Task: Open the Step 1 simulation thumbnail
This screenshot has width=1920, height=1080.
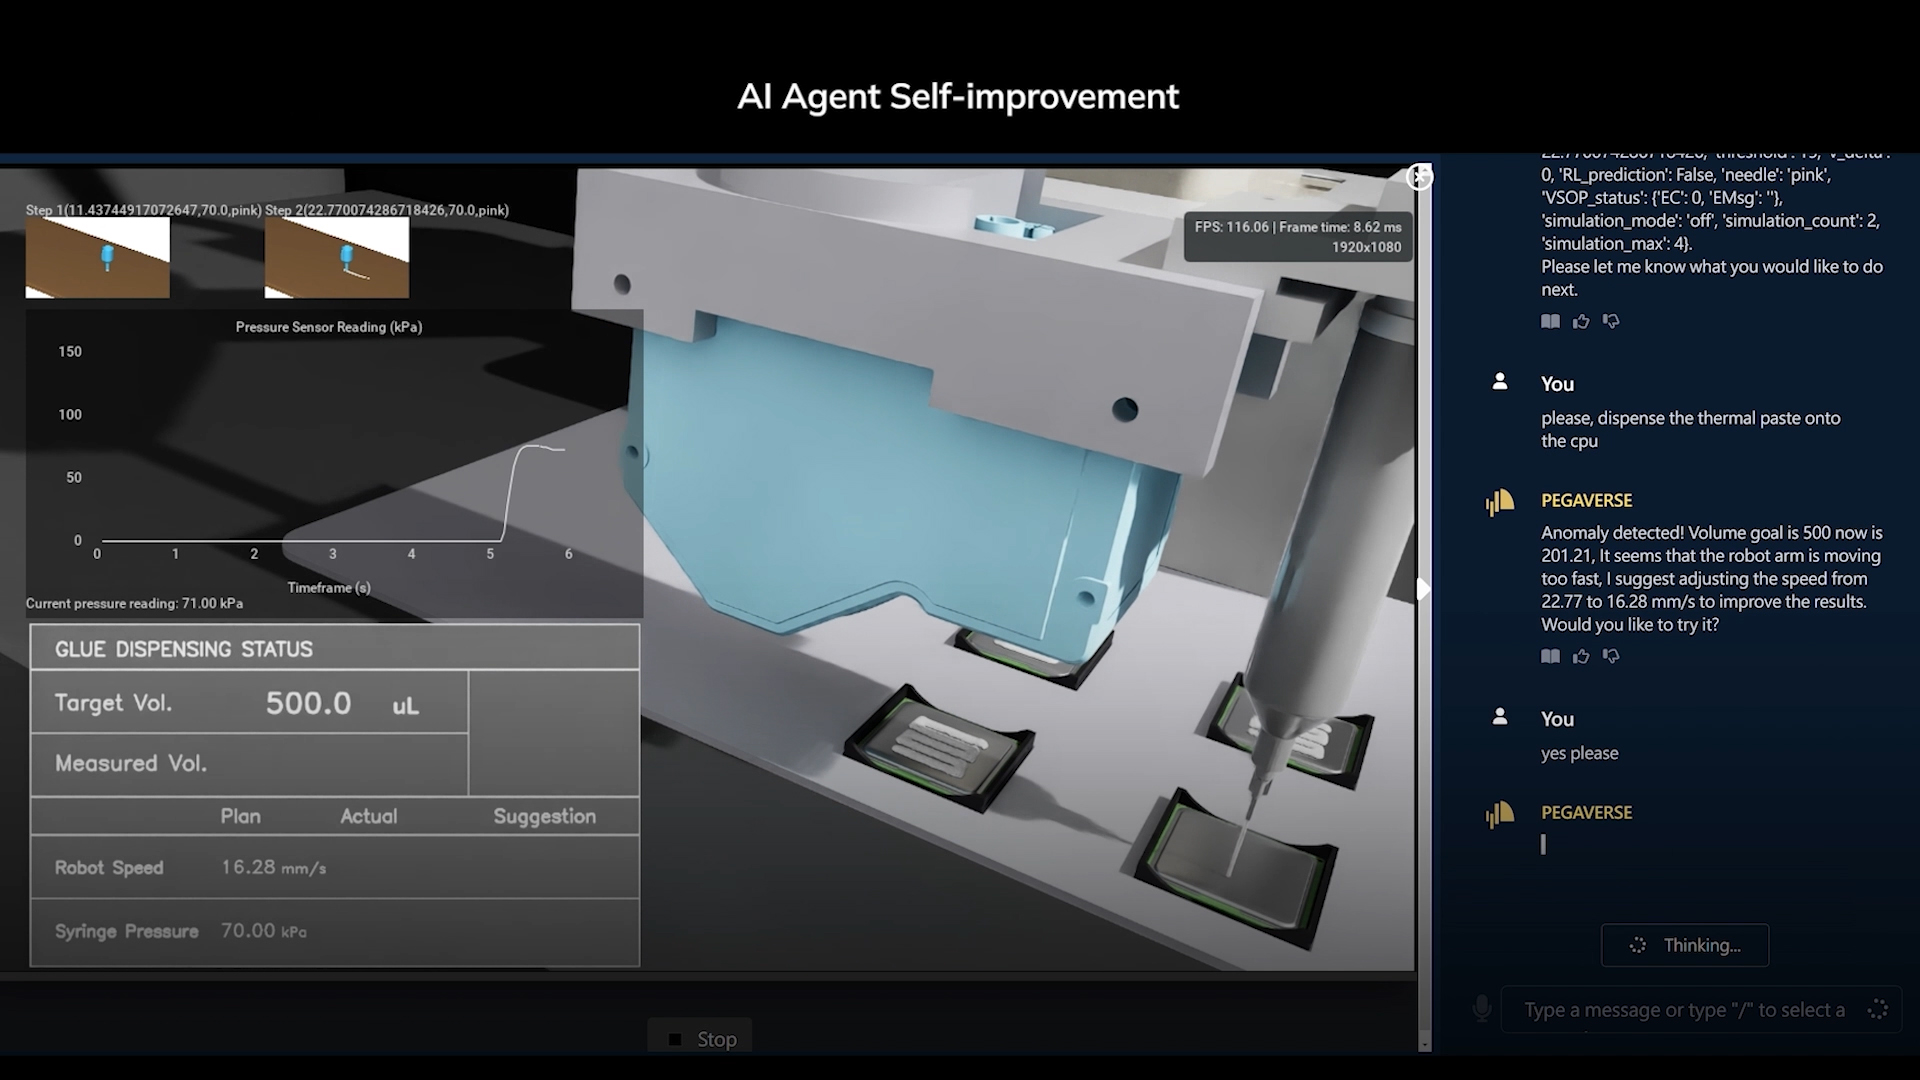Action: click(x=97, y=257)
